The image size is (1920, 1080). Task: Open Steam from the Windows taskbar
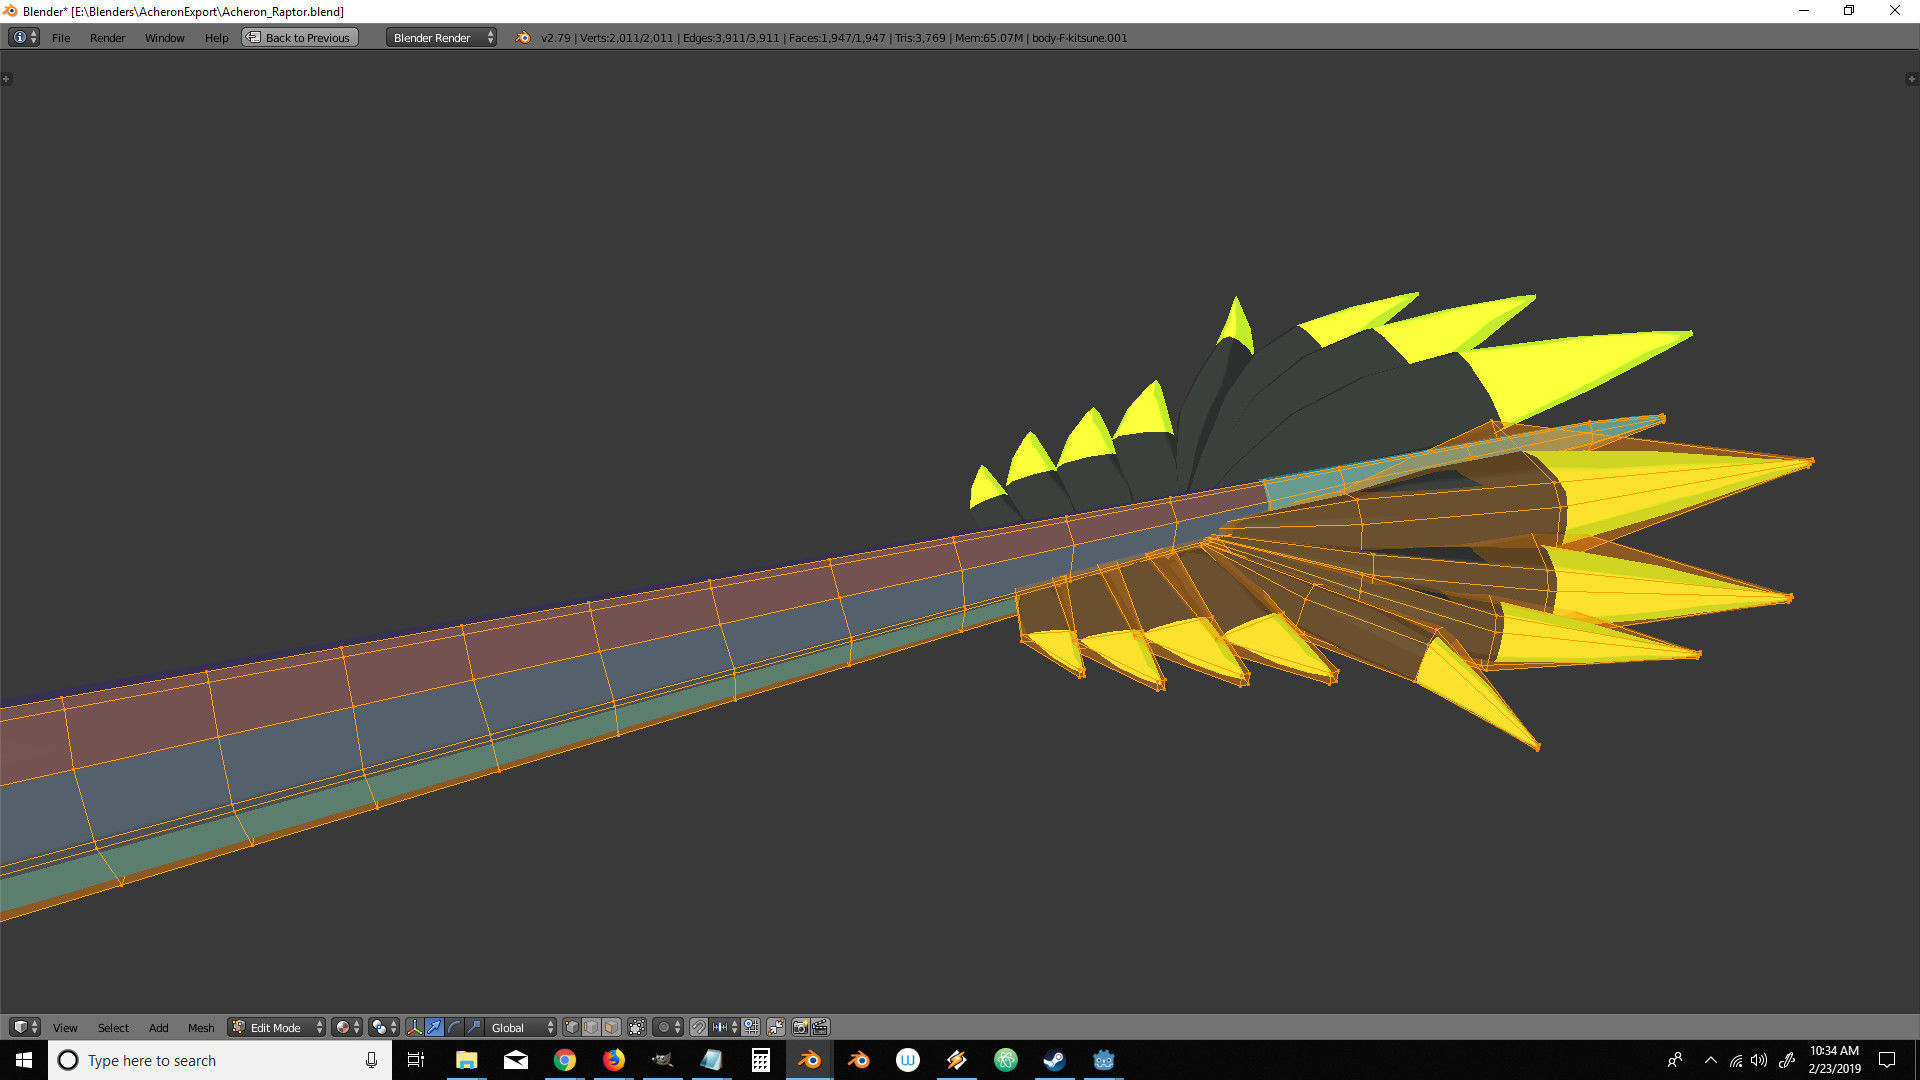point(1054,1060)
